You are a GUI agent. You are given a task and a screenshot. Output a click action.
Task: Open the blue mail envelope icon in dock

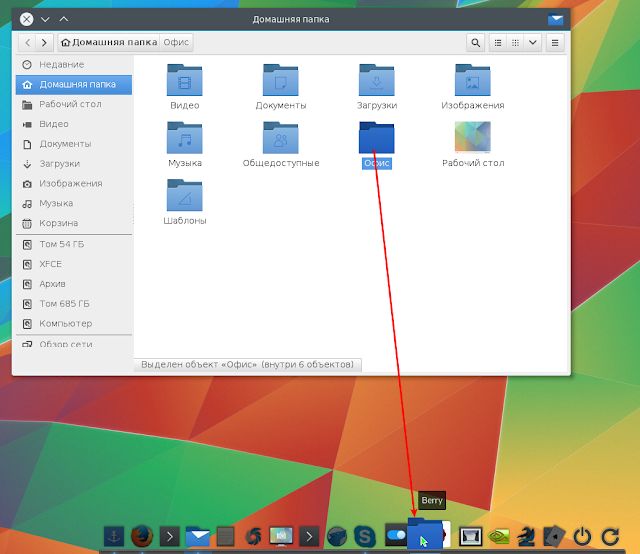click(x=198, y=537)
